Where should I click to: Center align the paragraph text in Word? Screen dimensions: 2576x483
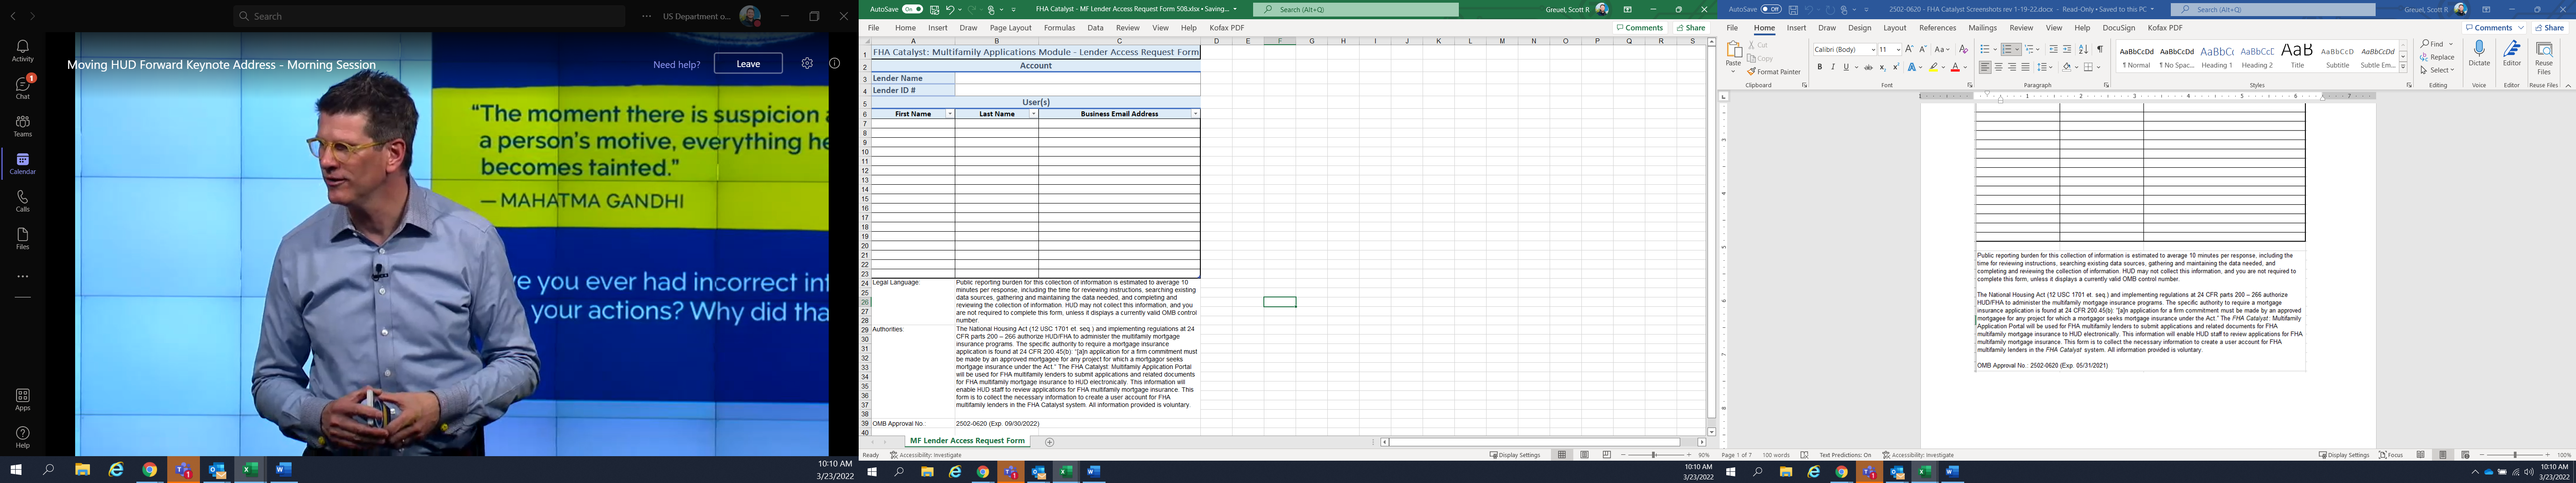(1998, 67)
